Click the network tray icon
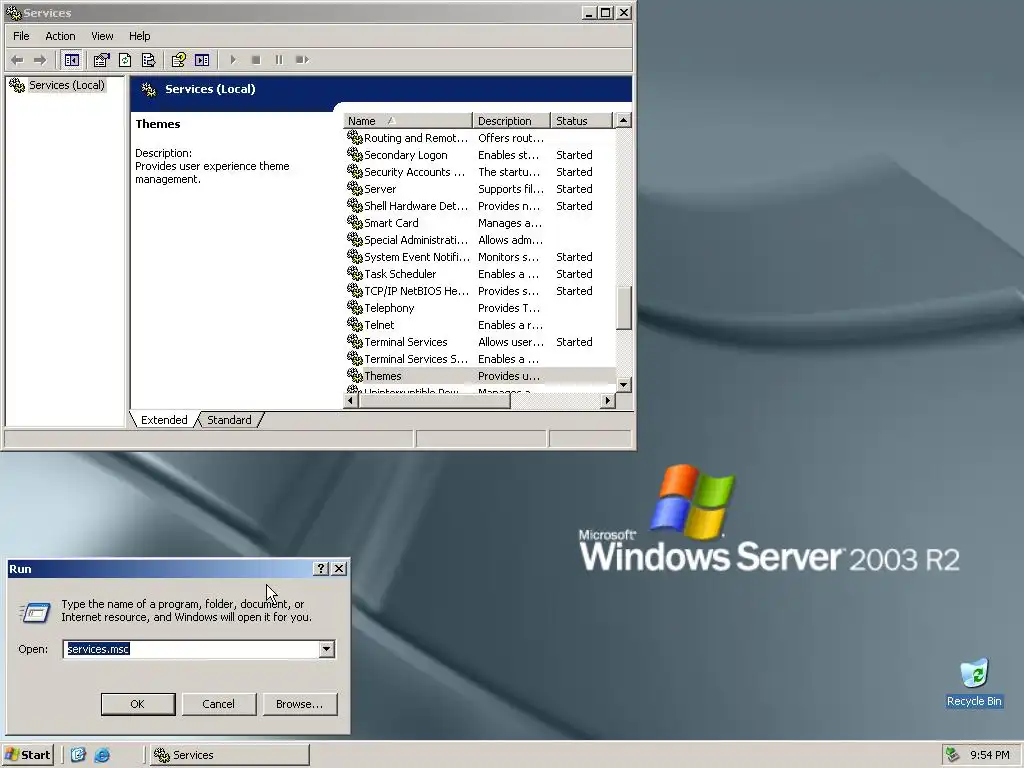The width and height of the screenshot is (1024, 768). tap(952, 755)
